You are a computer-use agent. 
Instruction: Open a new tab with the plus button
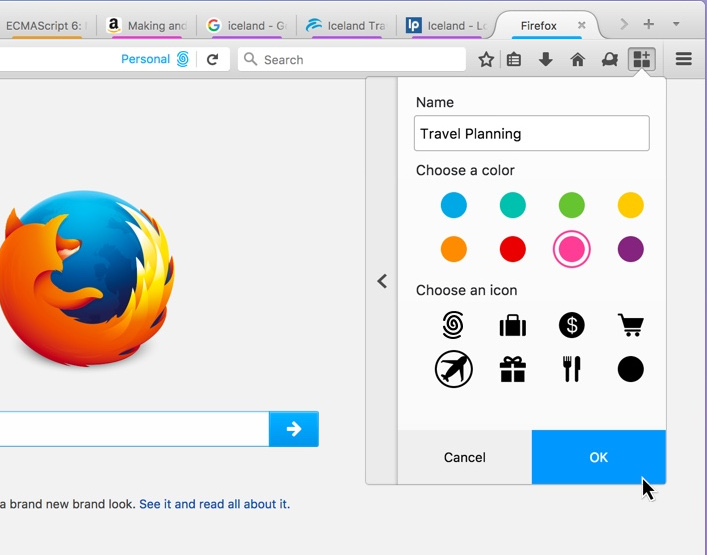tap(648, 24)
